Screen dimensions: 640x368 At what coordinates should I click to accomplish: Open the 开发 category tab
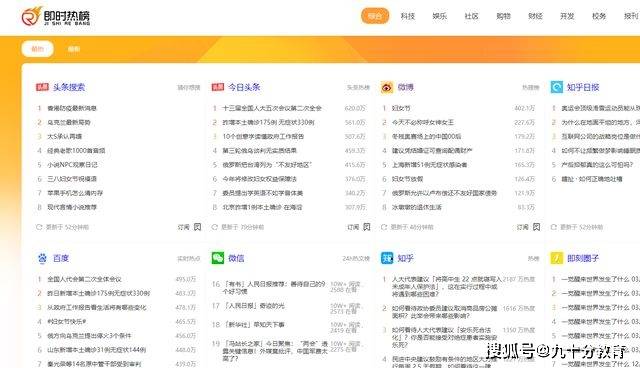pyautogui.click(x=567, y=16)
